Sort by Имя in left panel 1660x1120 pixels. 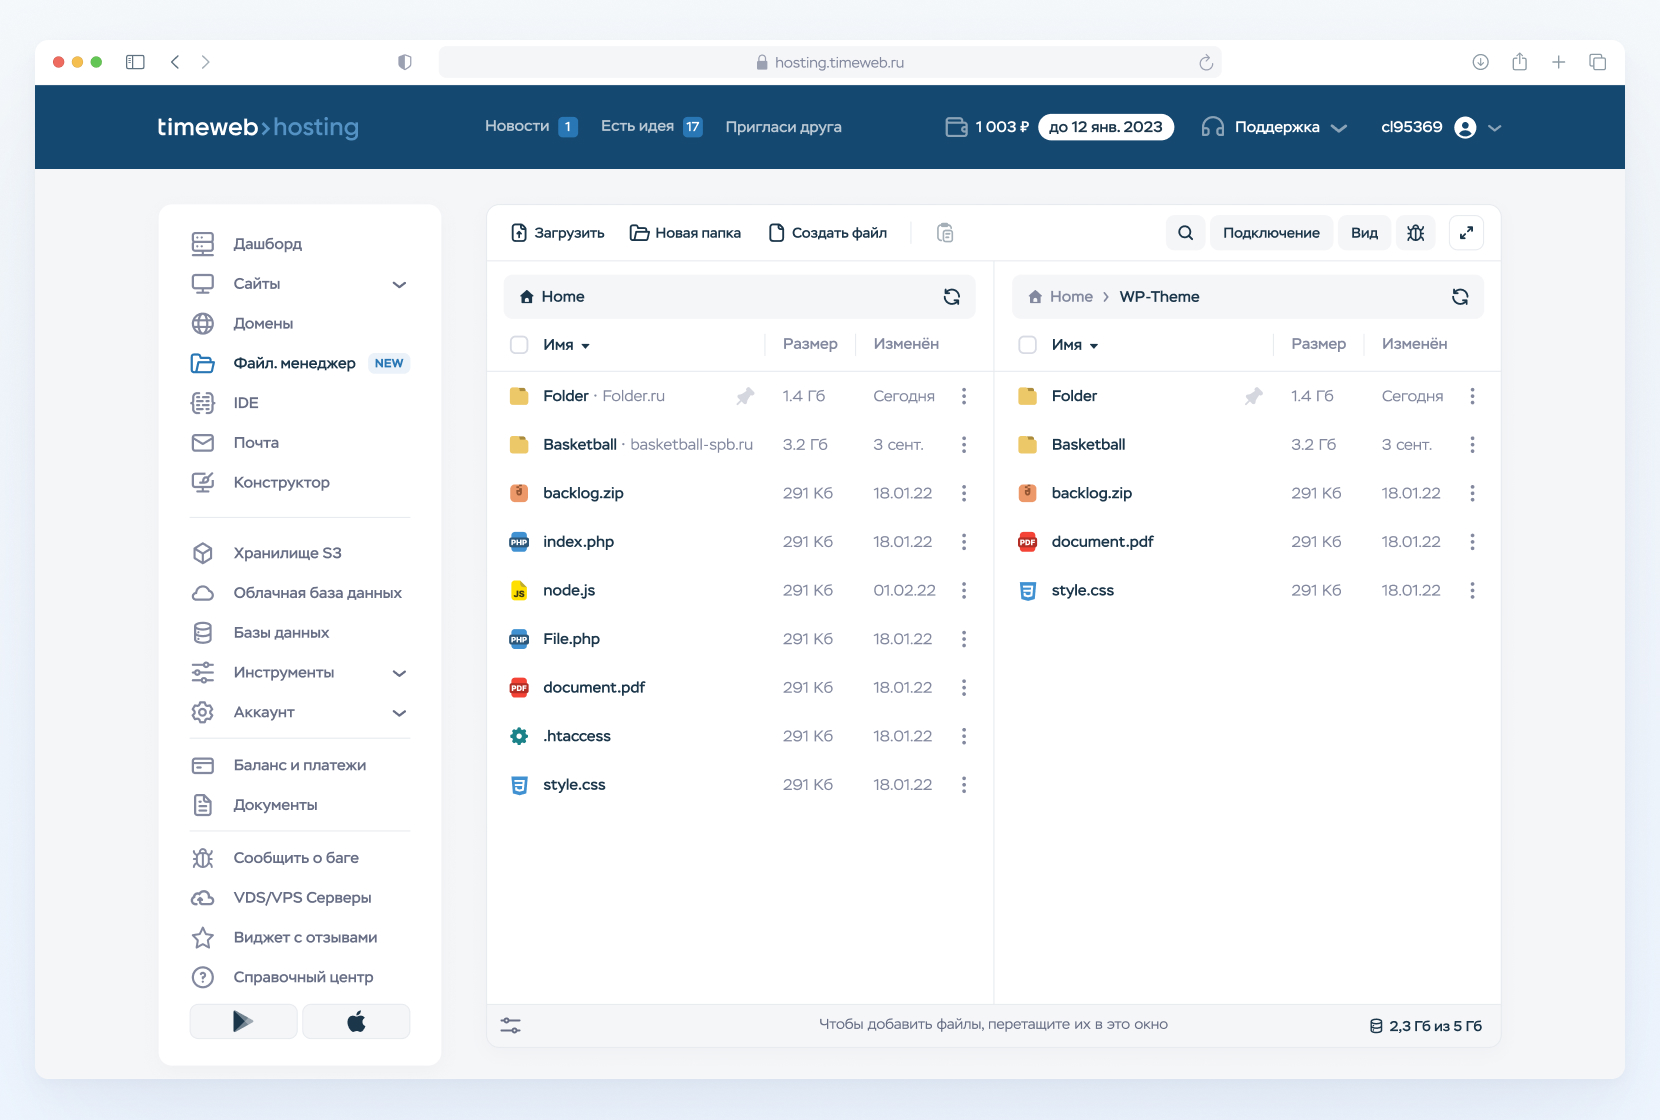click(566, 345)
